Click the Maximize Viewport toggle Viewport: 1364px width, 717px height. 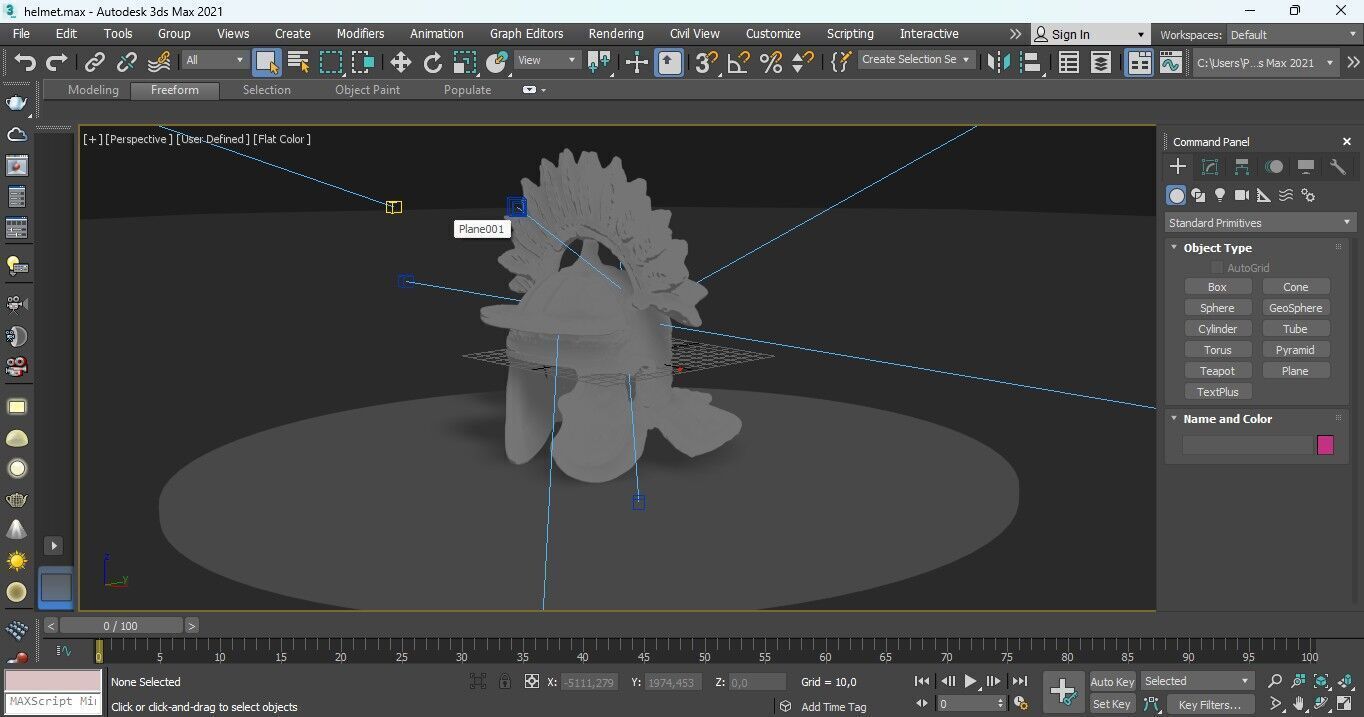1344,704
